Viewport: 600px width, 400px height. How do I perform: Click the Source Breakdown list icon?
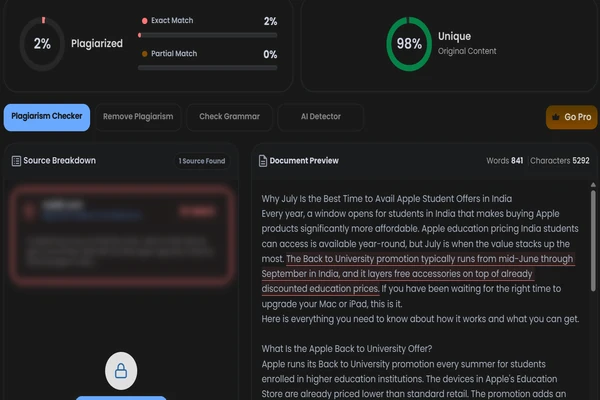coord(16,161)
